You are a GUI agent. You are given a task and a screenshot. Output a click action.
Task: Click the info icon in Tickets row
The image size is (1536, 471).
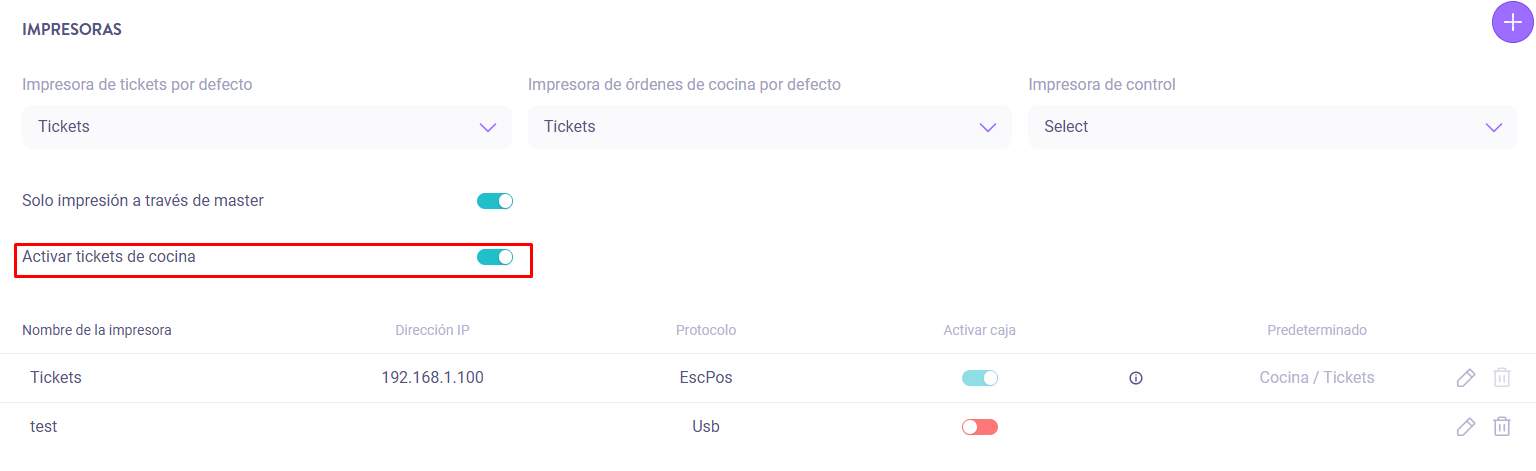(x=1135, y=378)
